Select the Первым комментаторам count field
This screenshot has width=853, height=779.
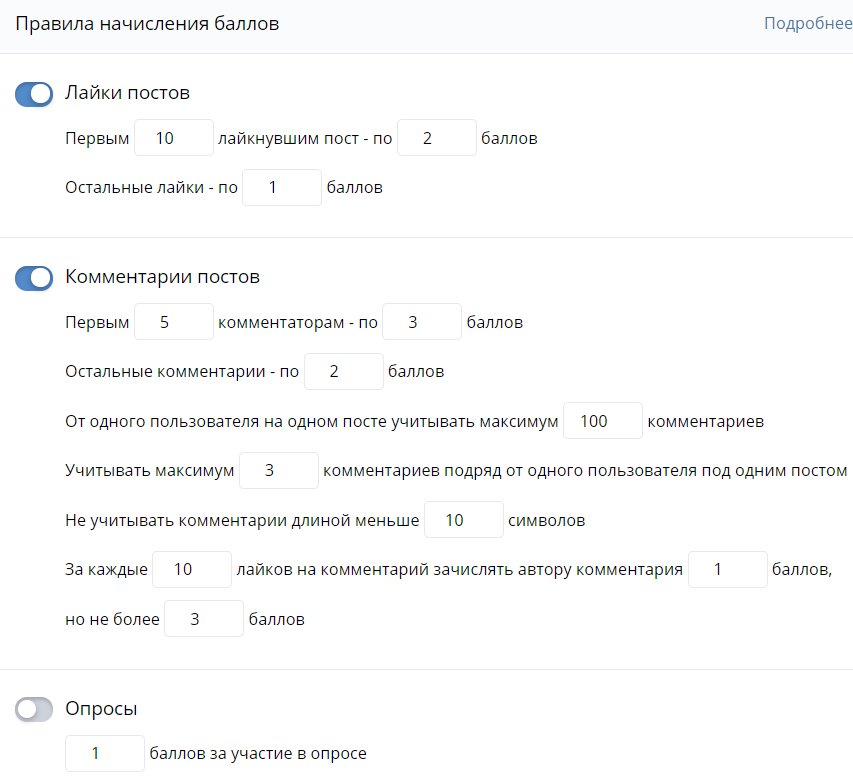(173, 323)
